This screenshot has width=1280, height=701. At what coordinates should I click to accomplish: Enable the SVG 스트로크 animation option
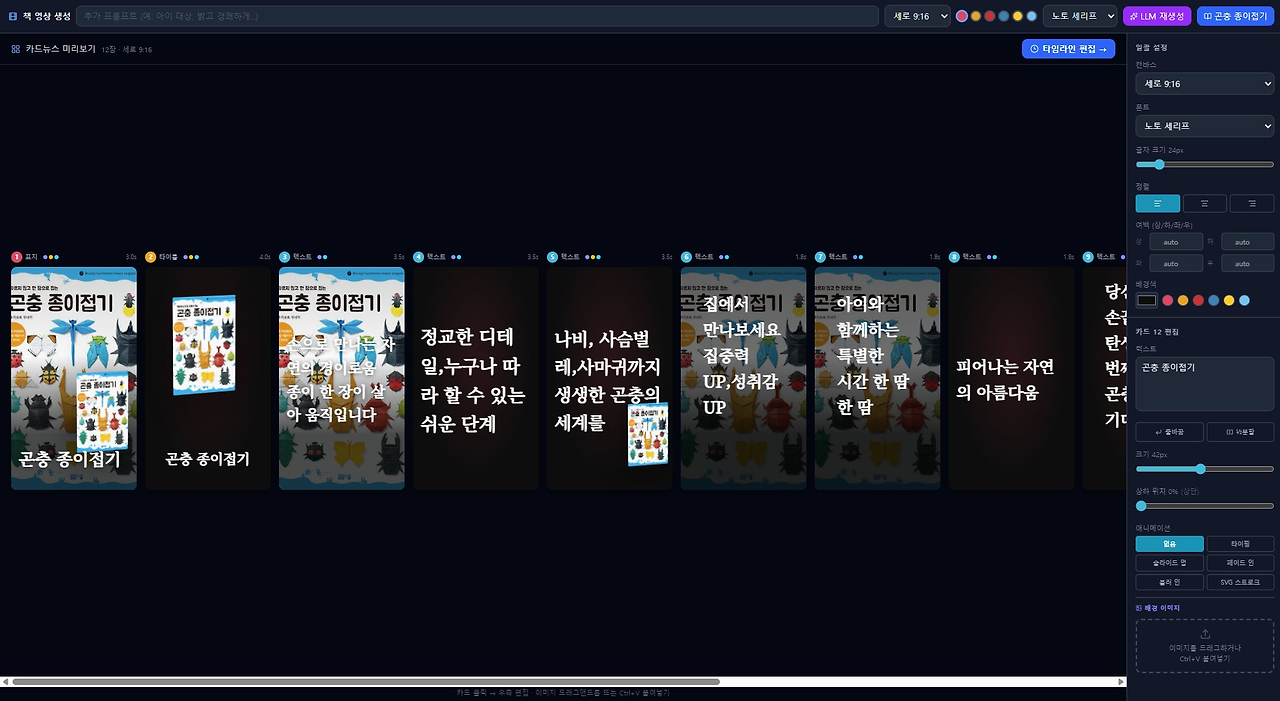pyautogui.click(x=1239, y=581)
